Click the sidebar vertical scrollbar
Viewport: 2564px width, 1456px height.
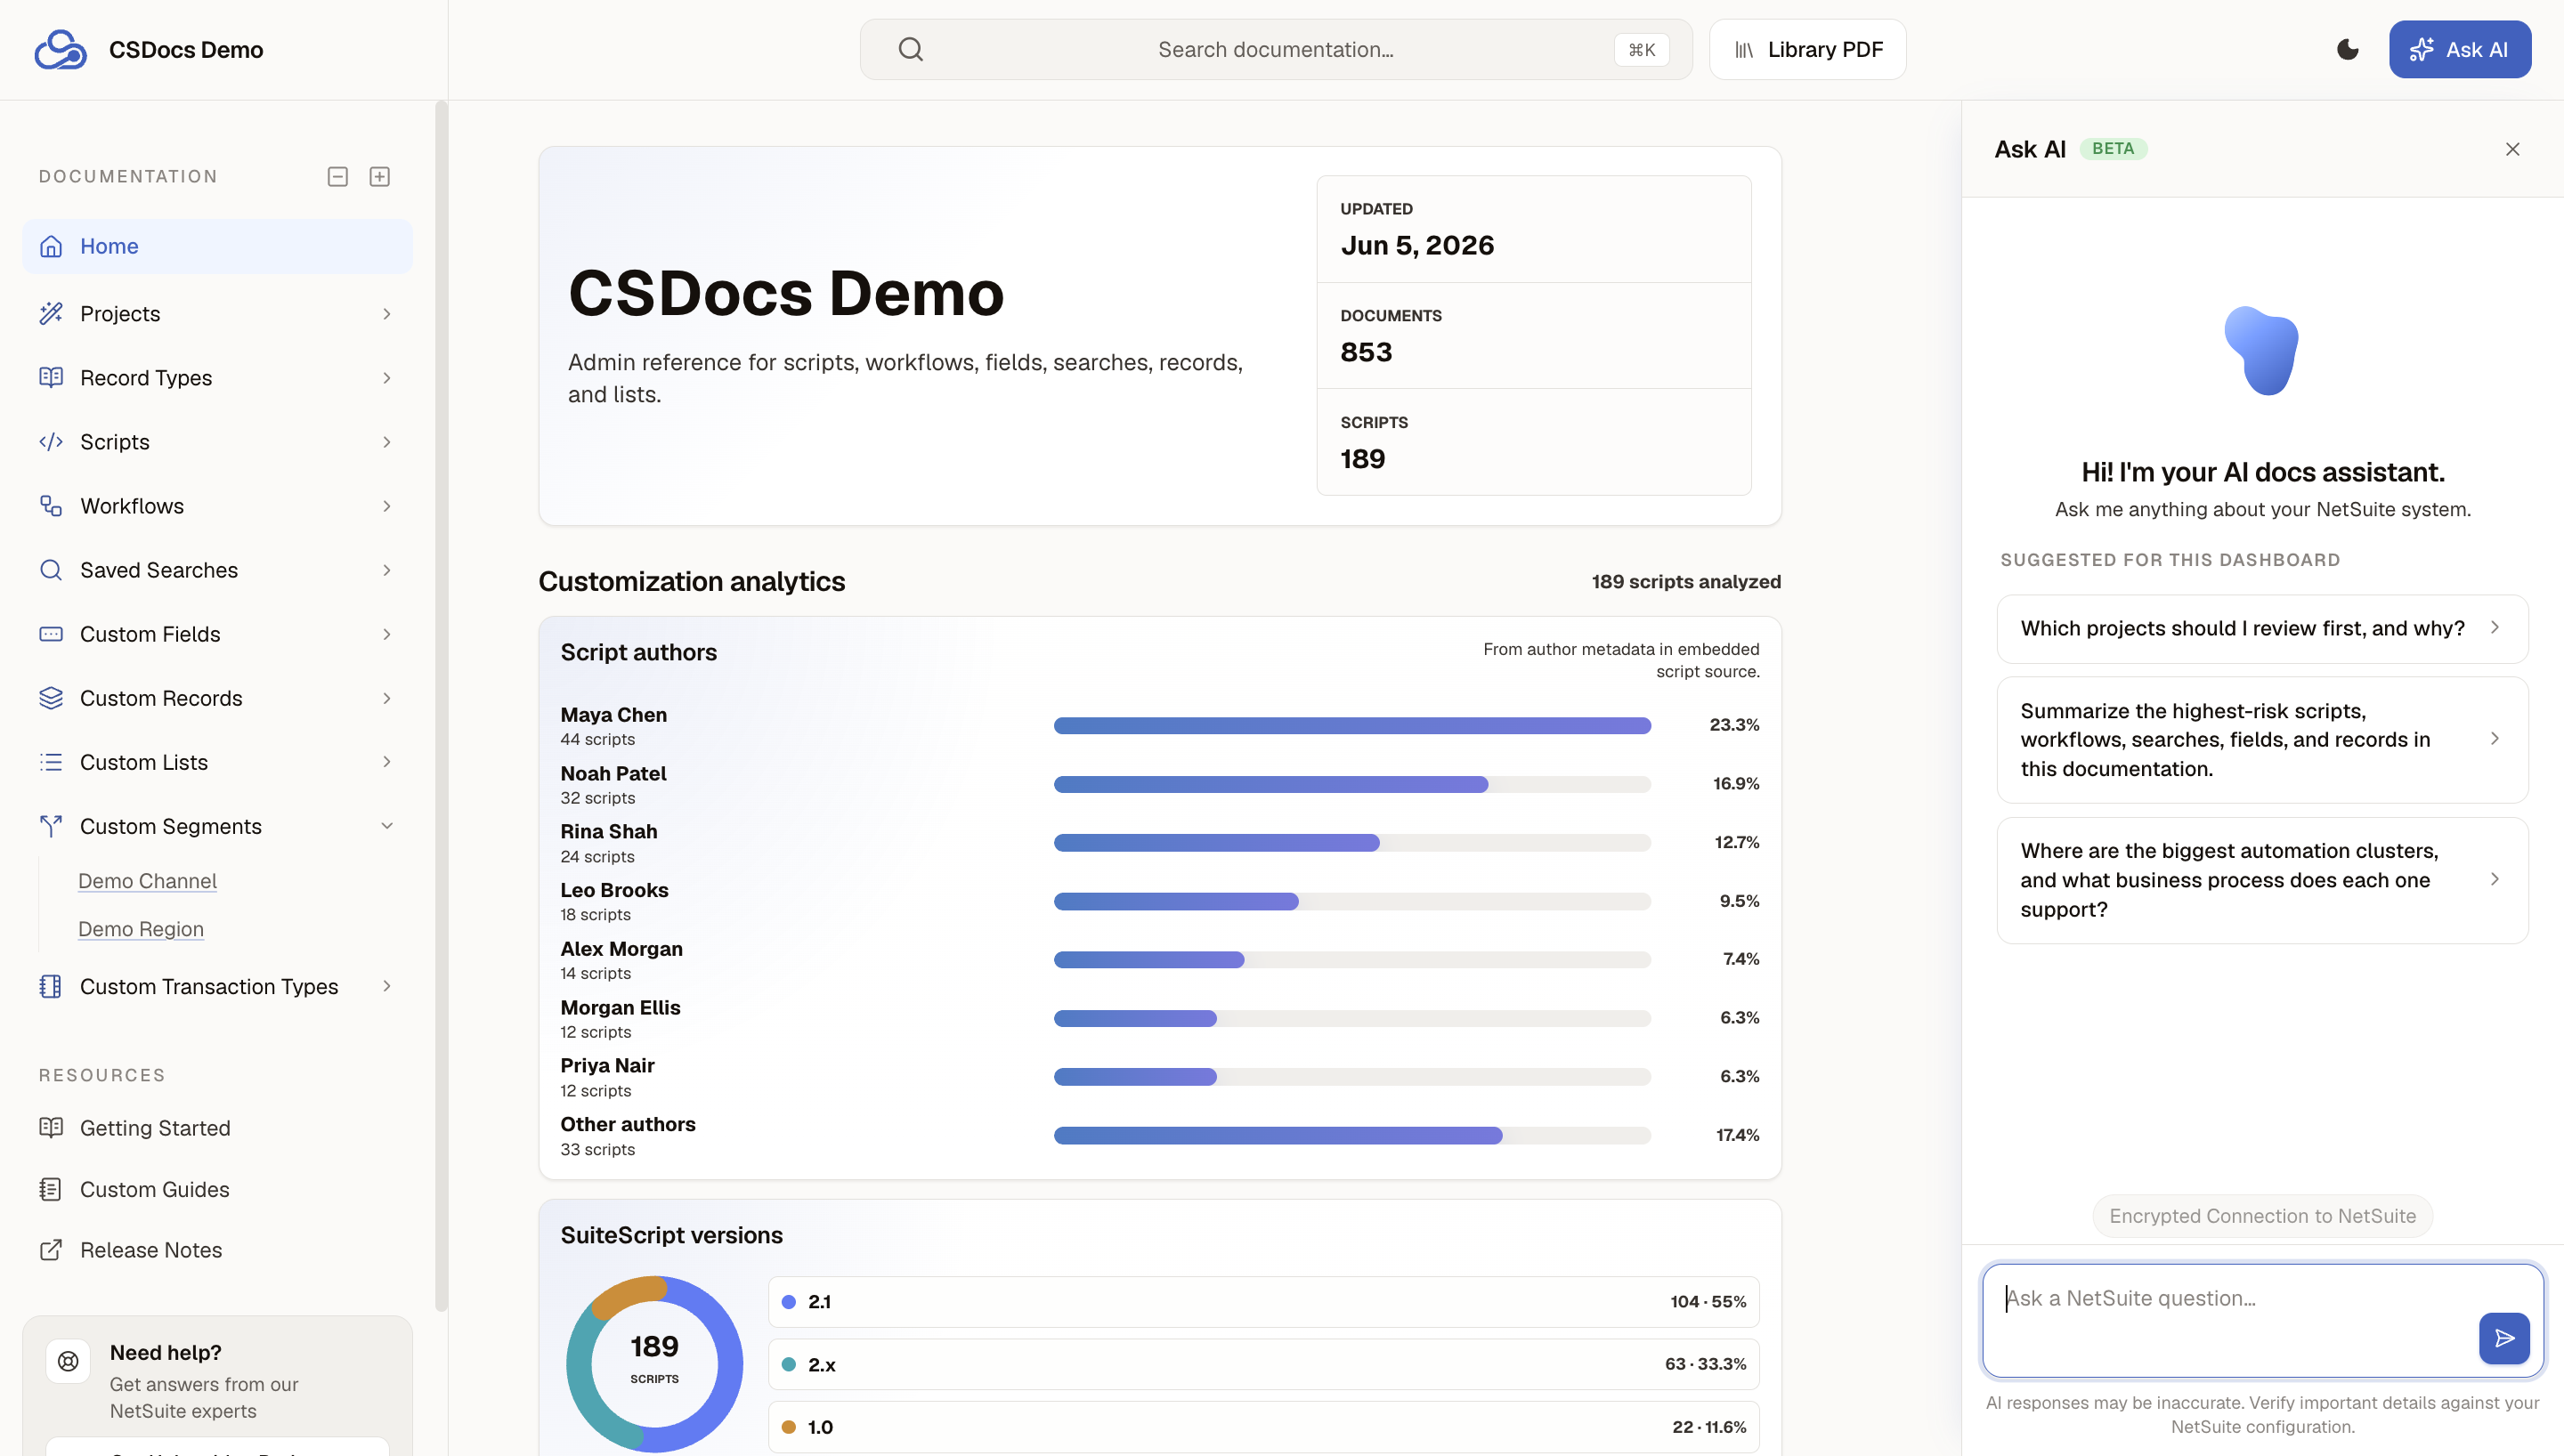[441, 706]
